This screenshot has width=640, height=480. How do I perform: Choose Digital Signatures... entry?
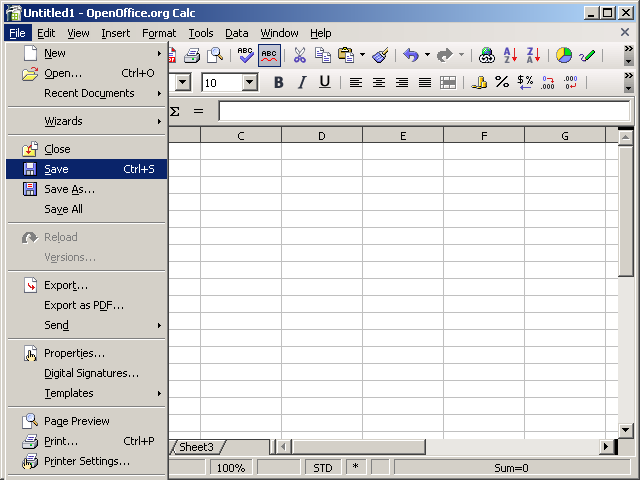point(87,373)
